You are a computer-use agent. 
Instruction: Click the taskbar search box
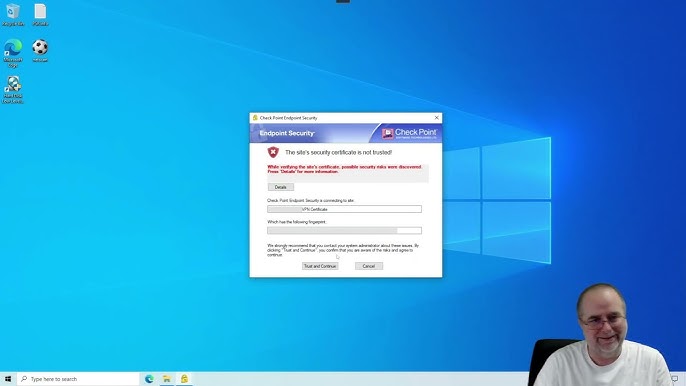pyautogui.click(x=78, y=379)
